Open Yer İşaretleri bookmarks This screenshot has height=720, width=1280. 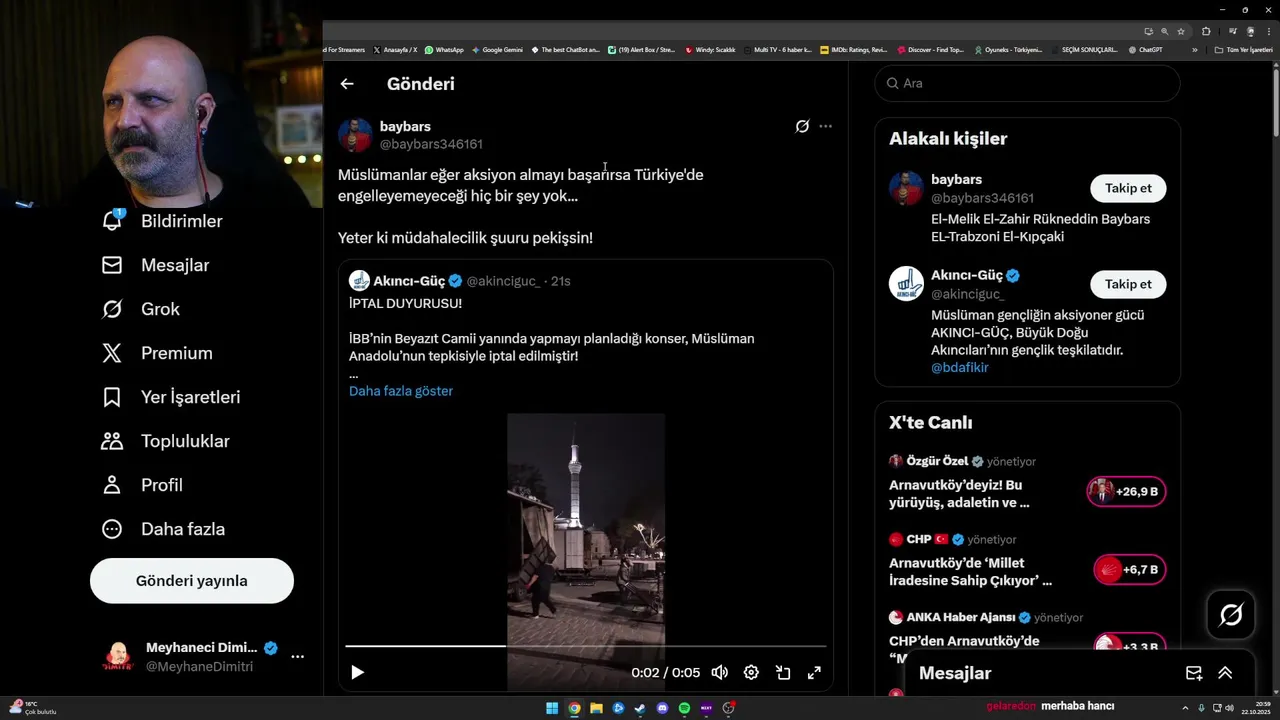point(171,397)
